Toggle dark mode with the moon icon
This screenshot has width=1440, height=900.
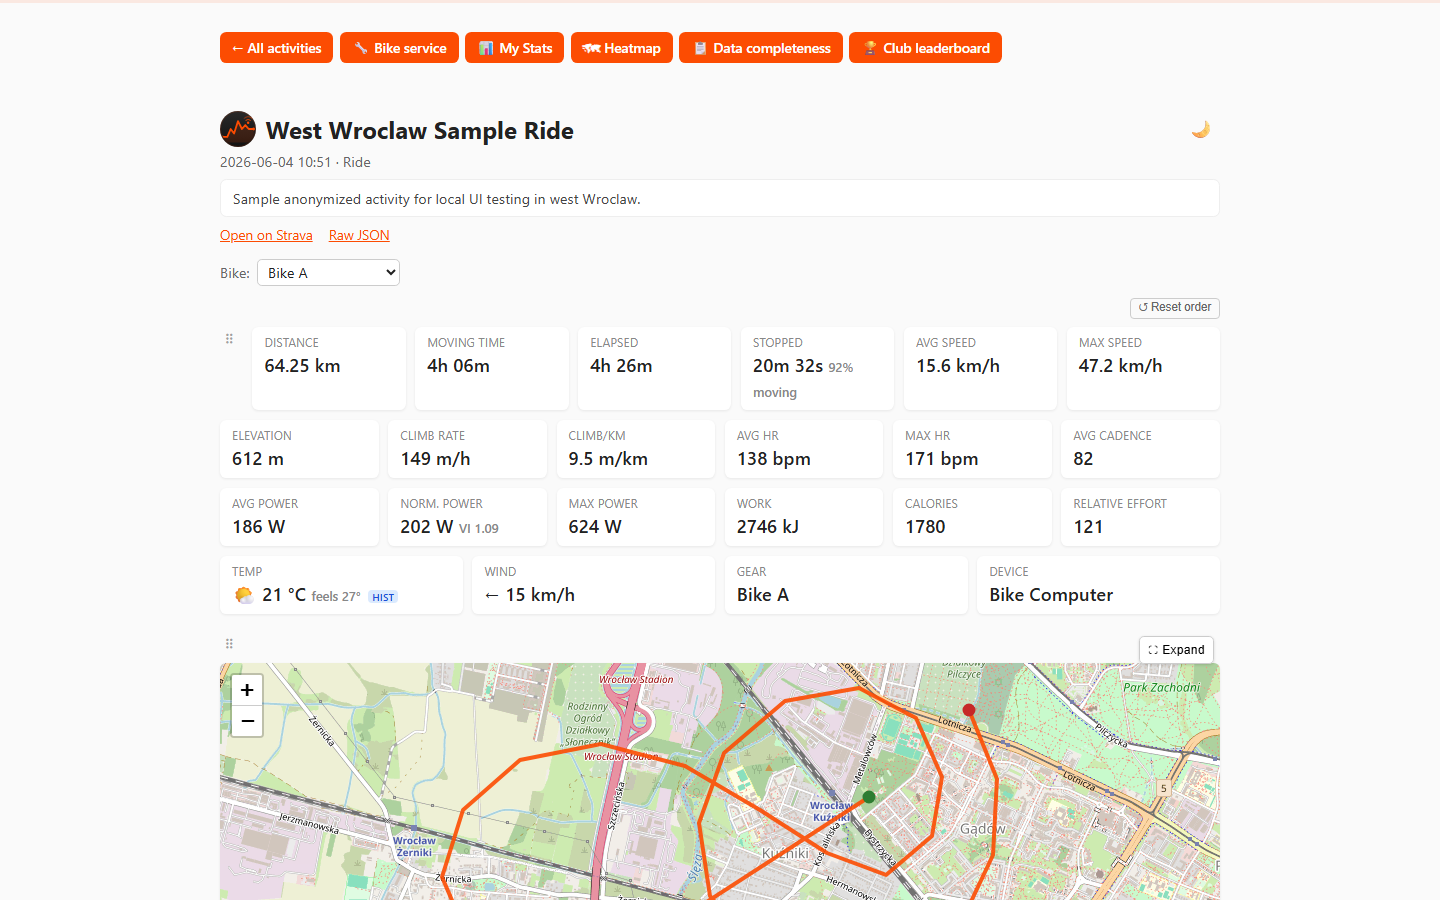click(x=1201, y=129)
